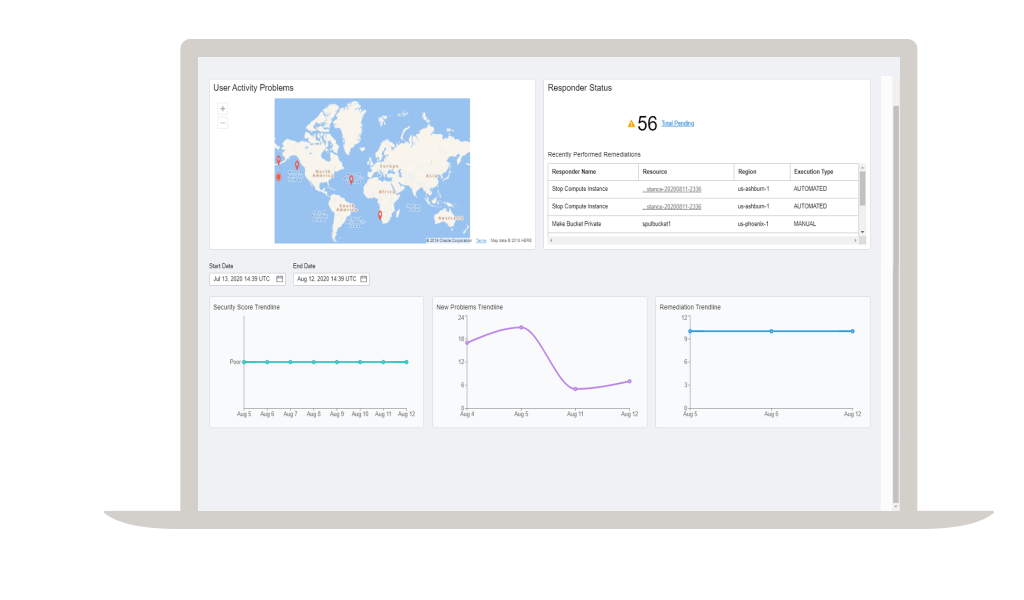Screen dimensions: 1024x600
Task: Click the Aug 12 point on Security Score Trendline
Action: [406, 362]
